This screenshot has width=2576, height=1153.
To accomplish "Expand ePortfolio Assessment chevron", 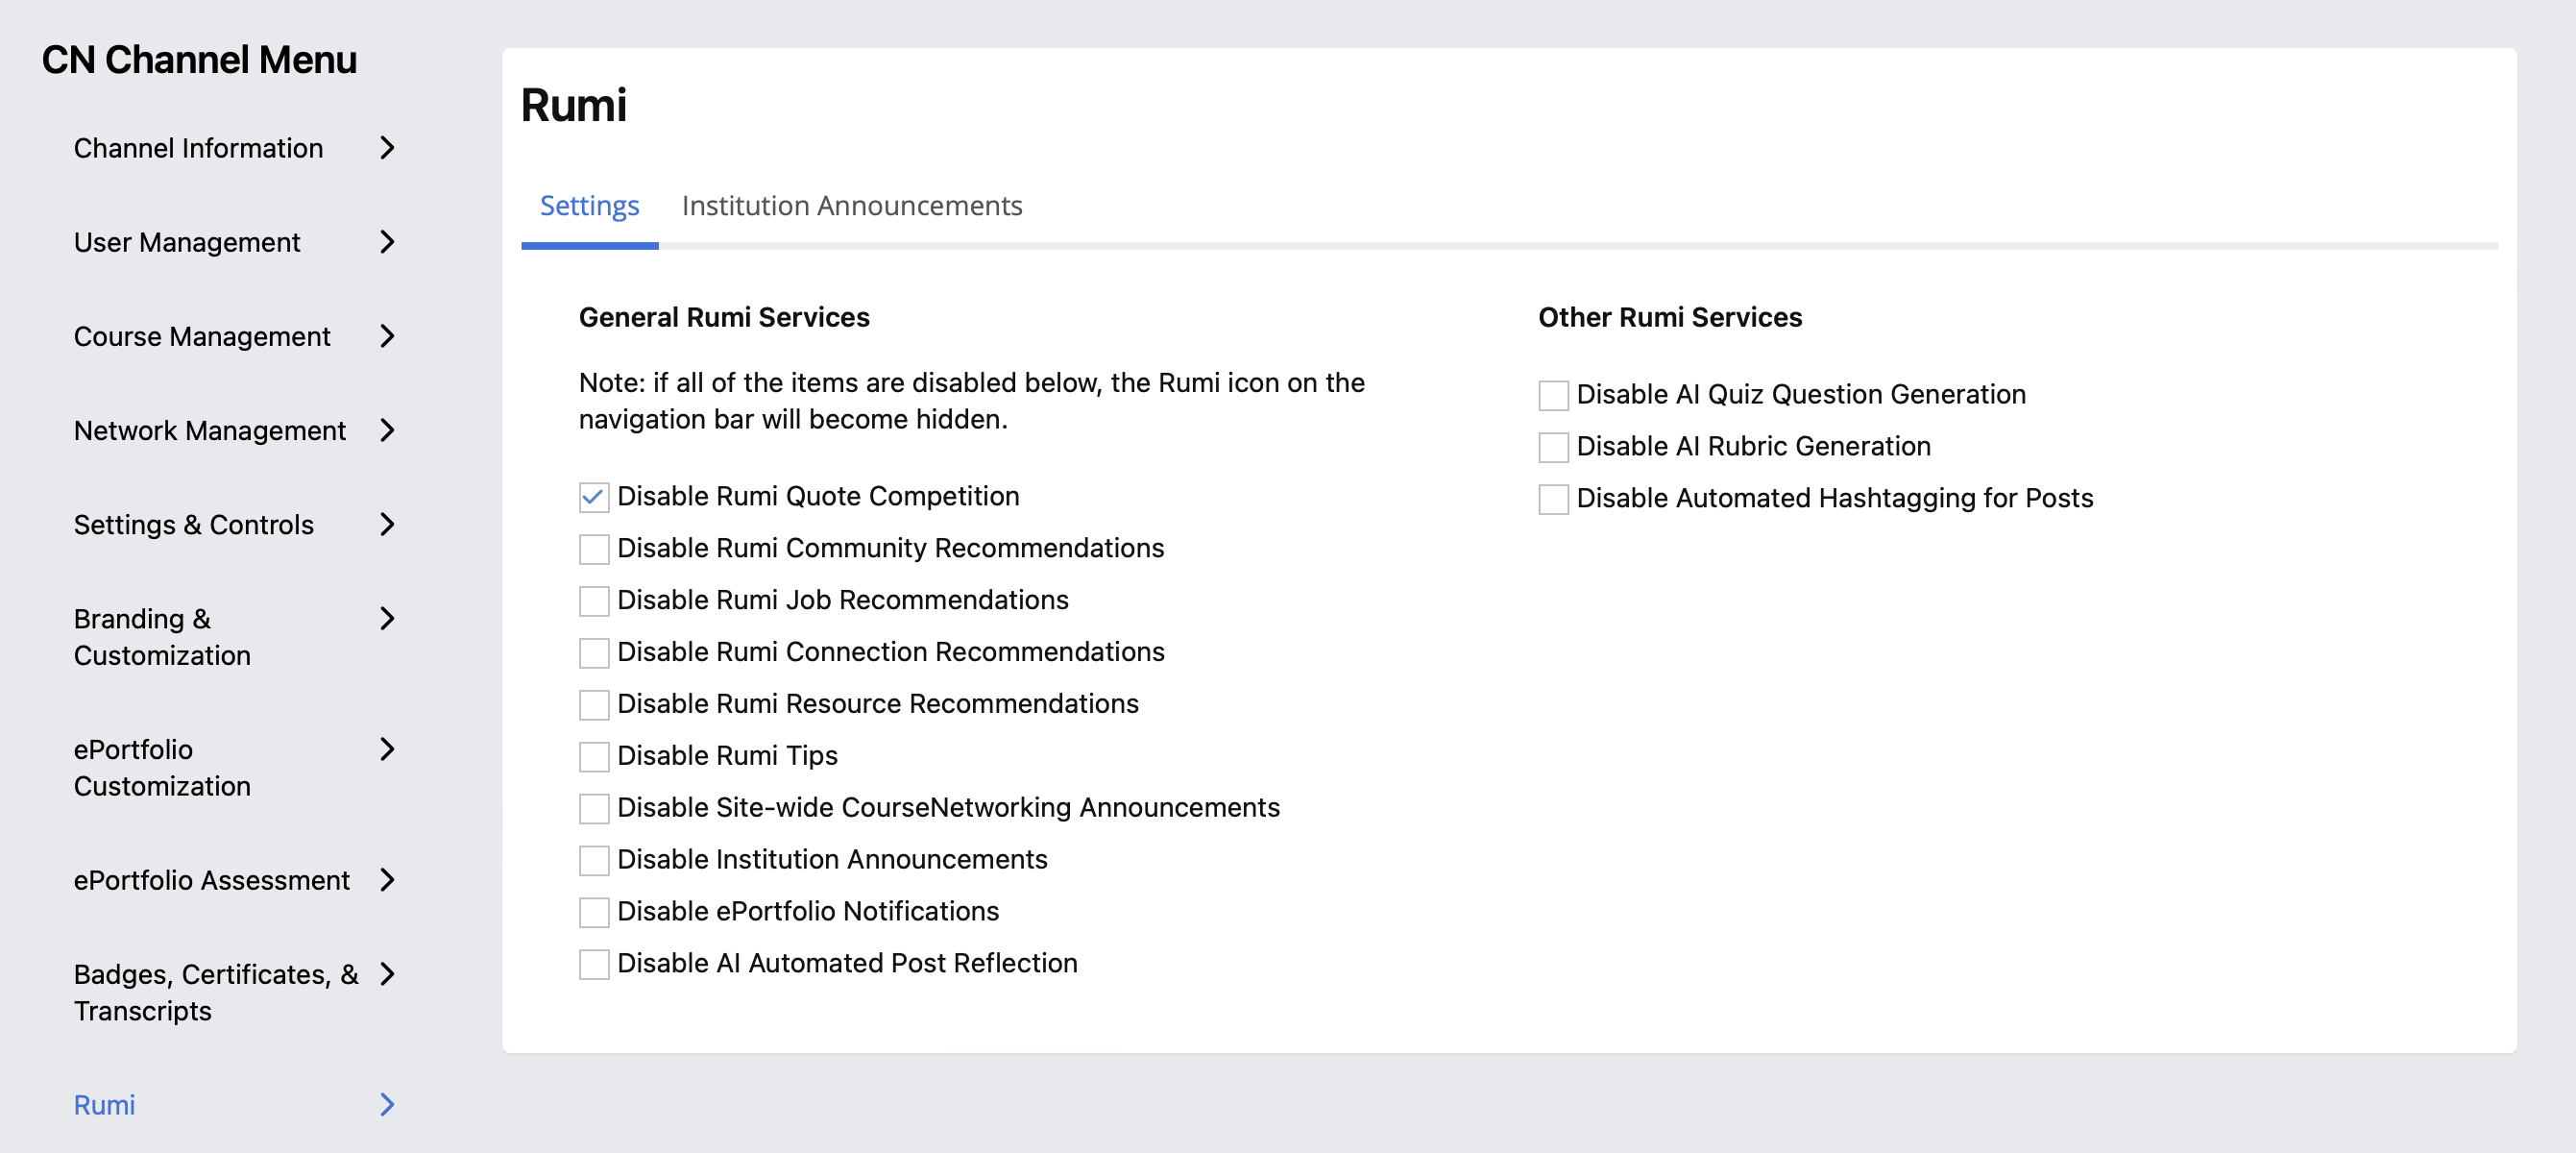I will pos(388,880).
